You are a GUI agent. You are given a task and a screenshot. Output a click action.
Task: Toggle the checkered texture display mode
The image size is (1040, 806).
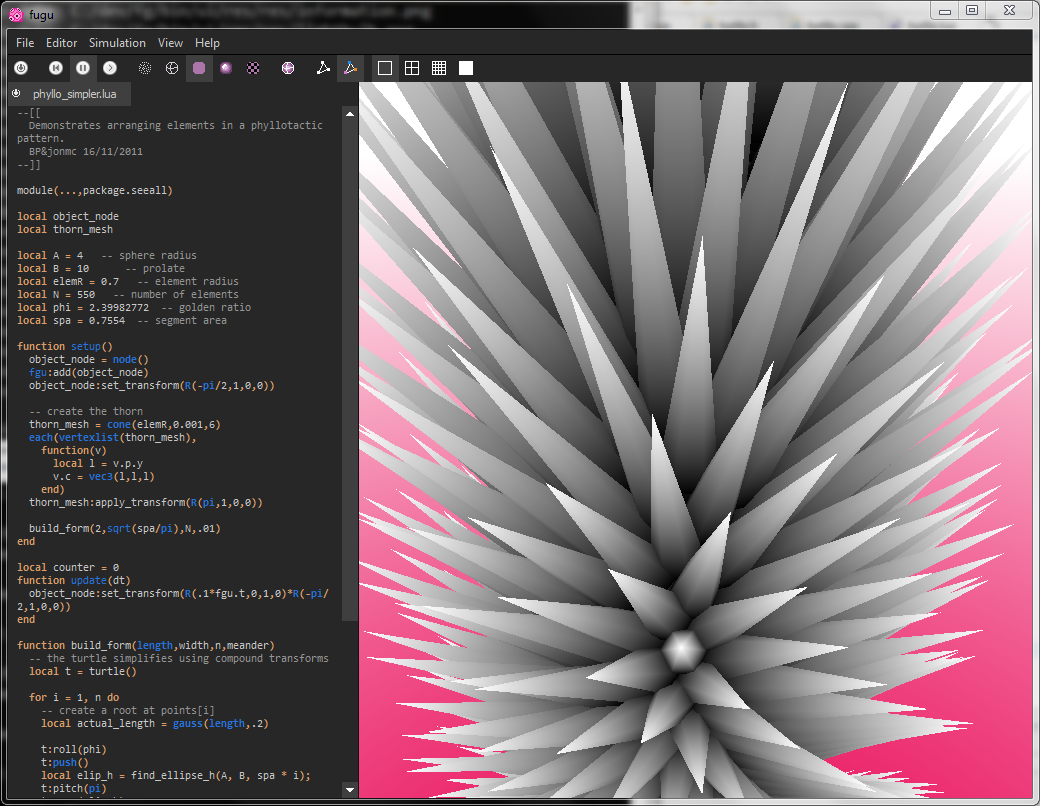(x=253, y=68)
